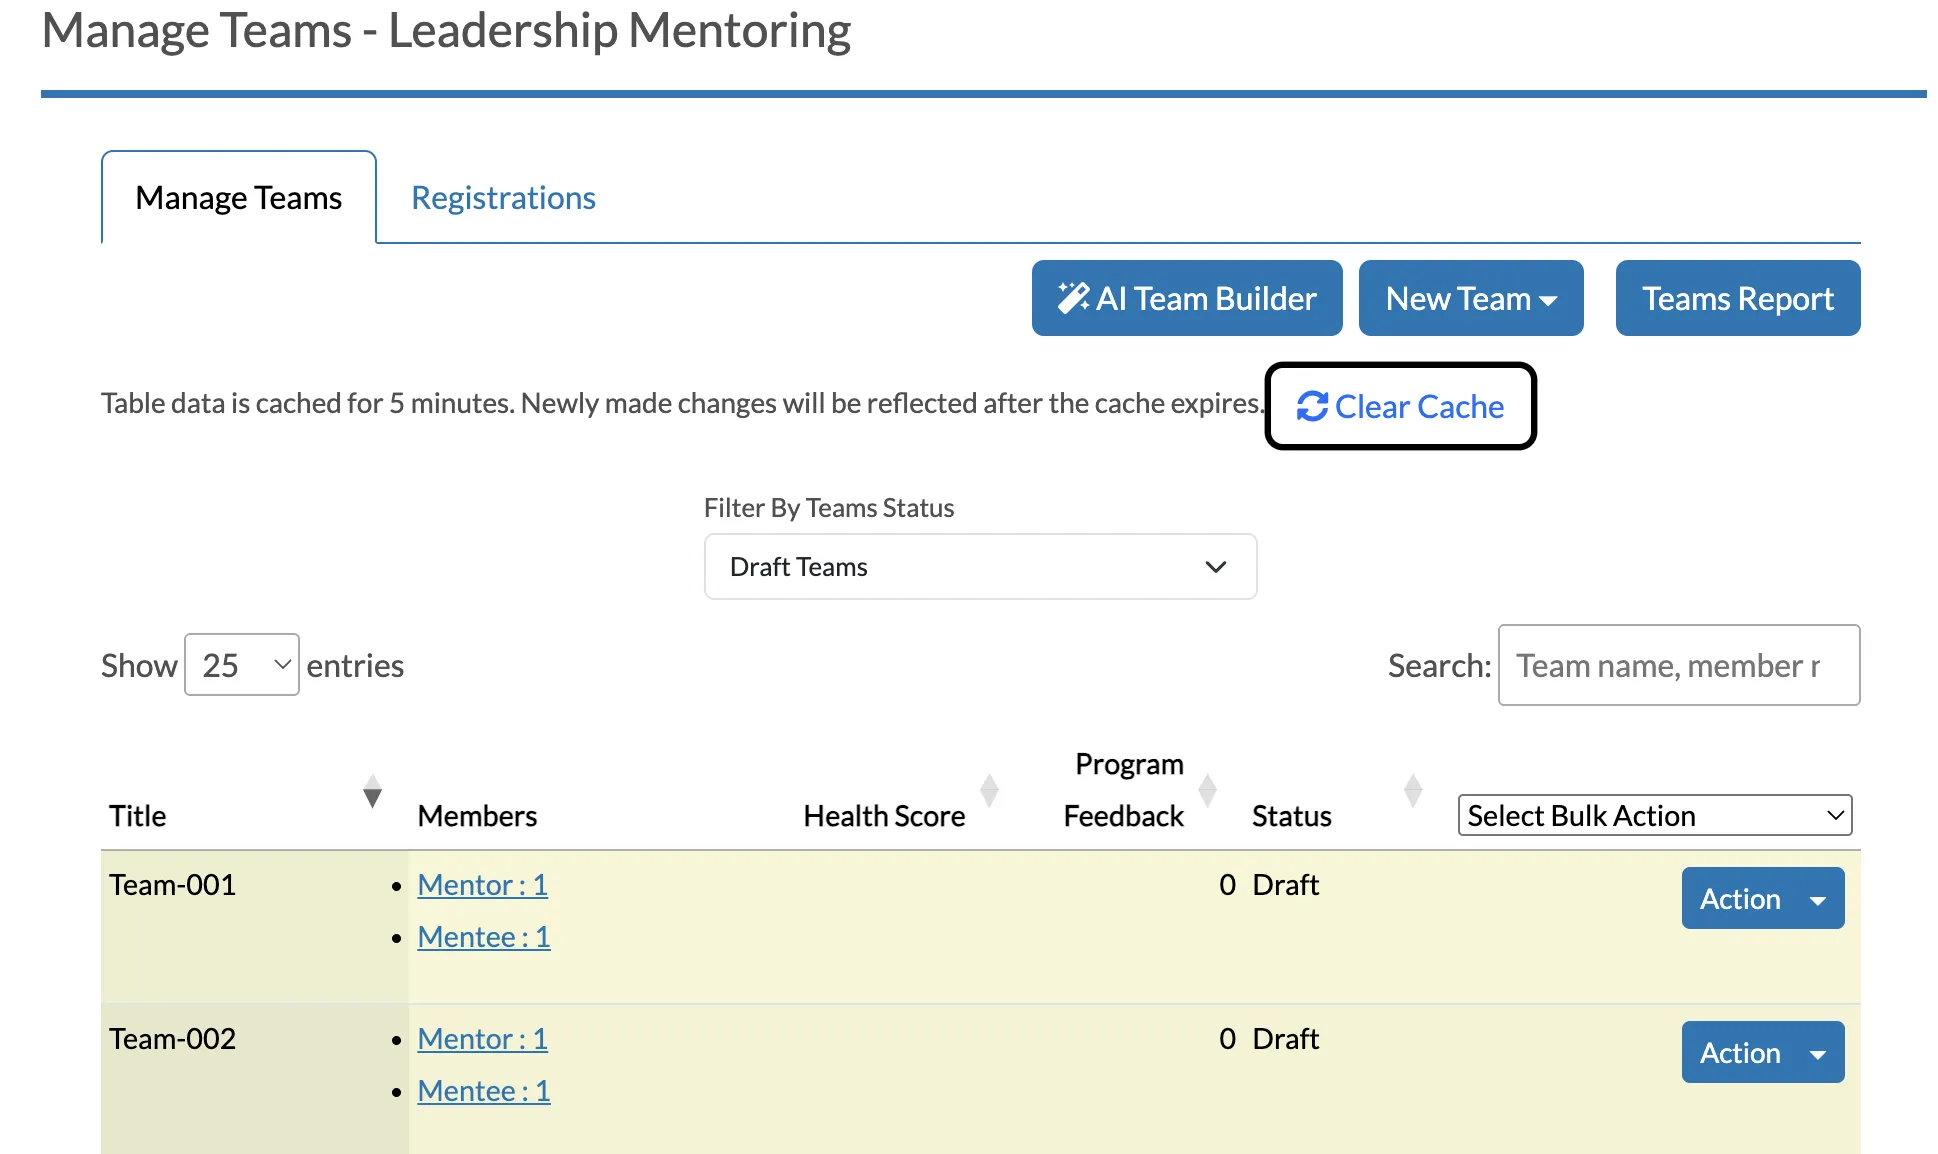Click the caret on Team-002 Action button
Viewport: 1938px width, 1154px height.
pos(1818,1054)
